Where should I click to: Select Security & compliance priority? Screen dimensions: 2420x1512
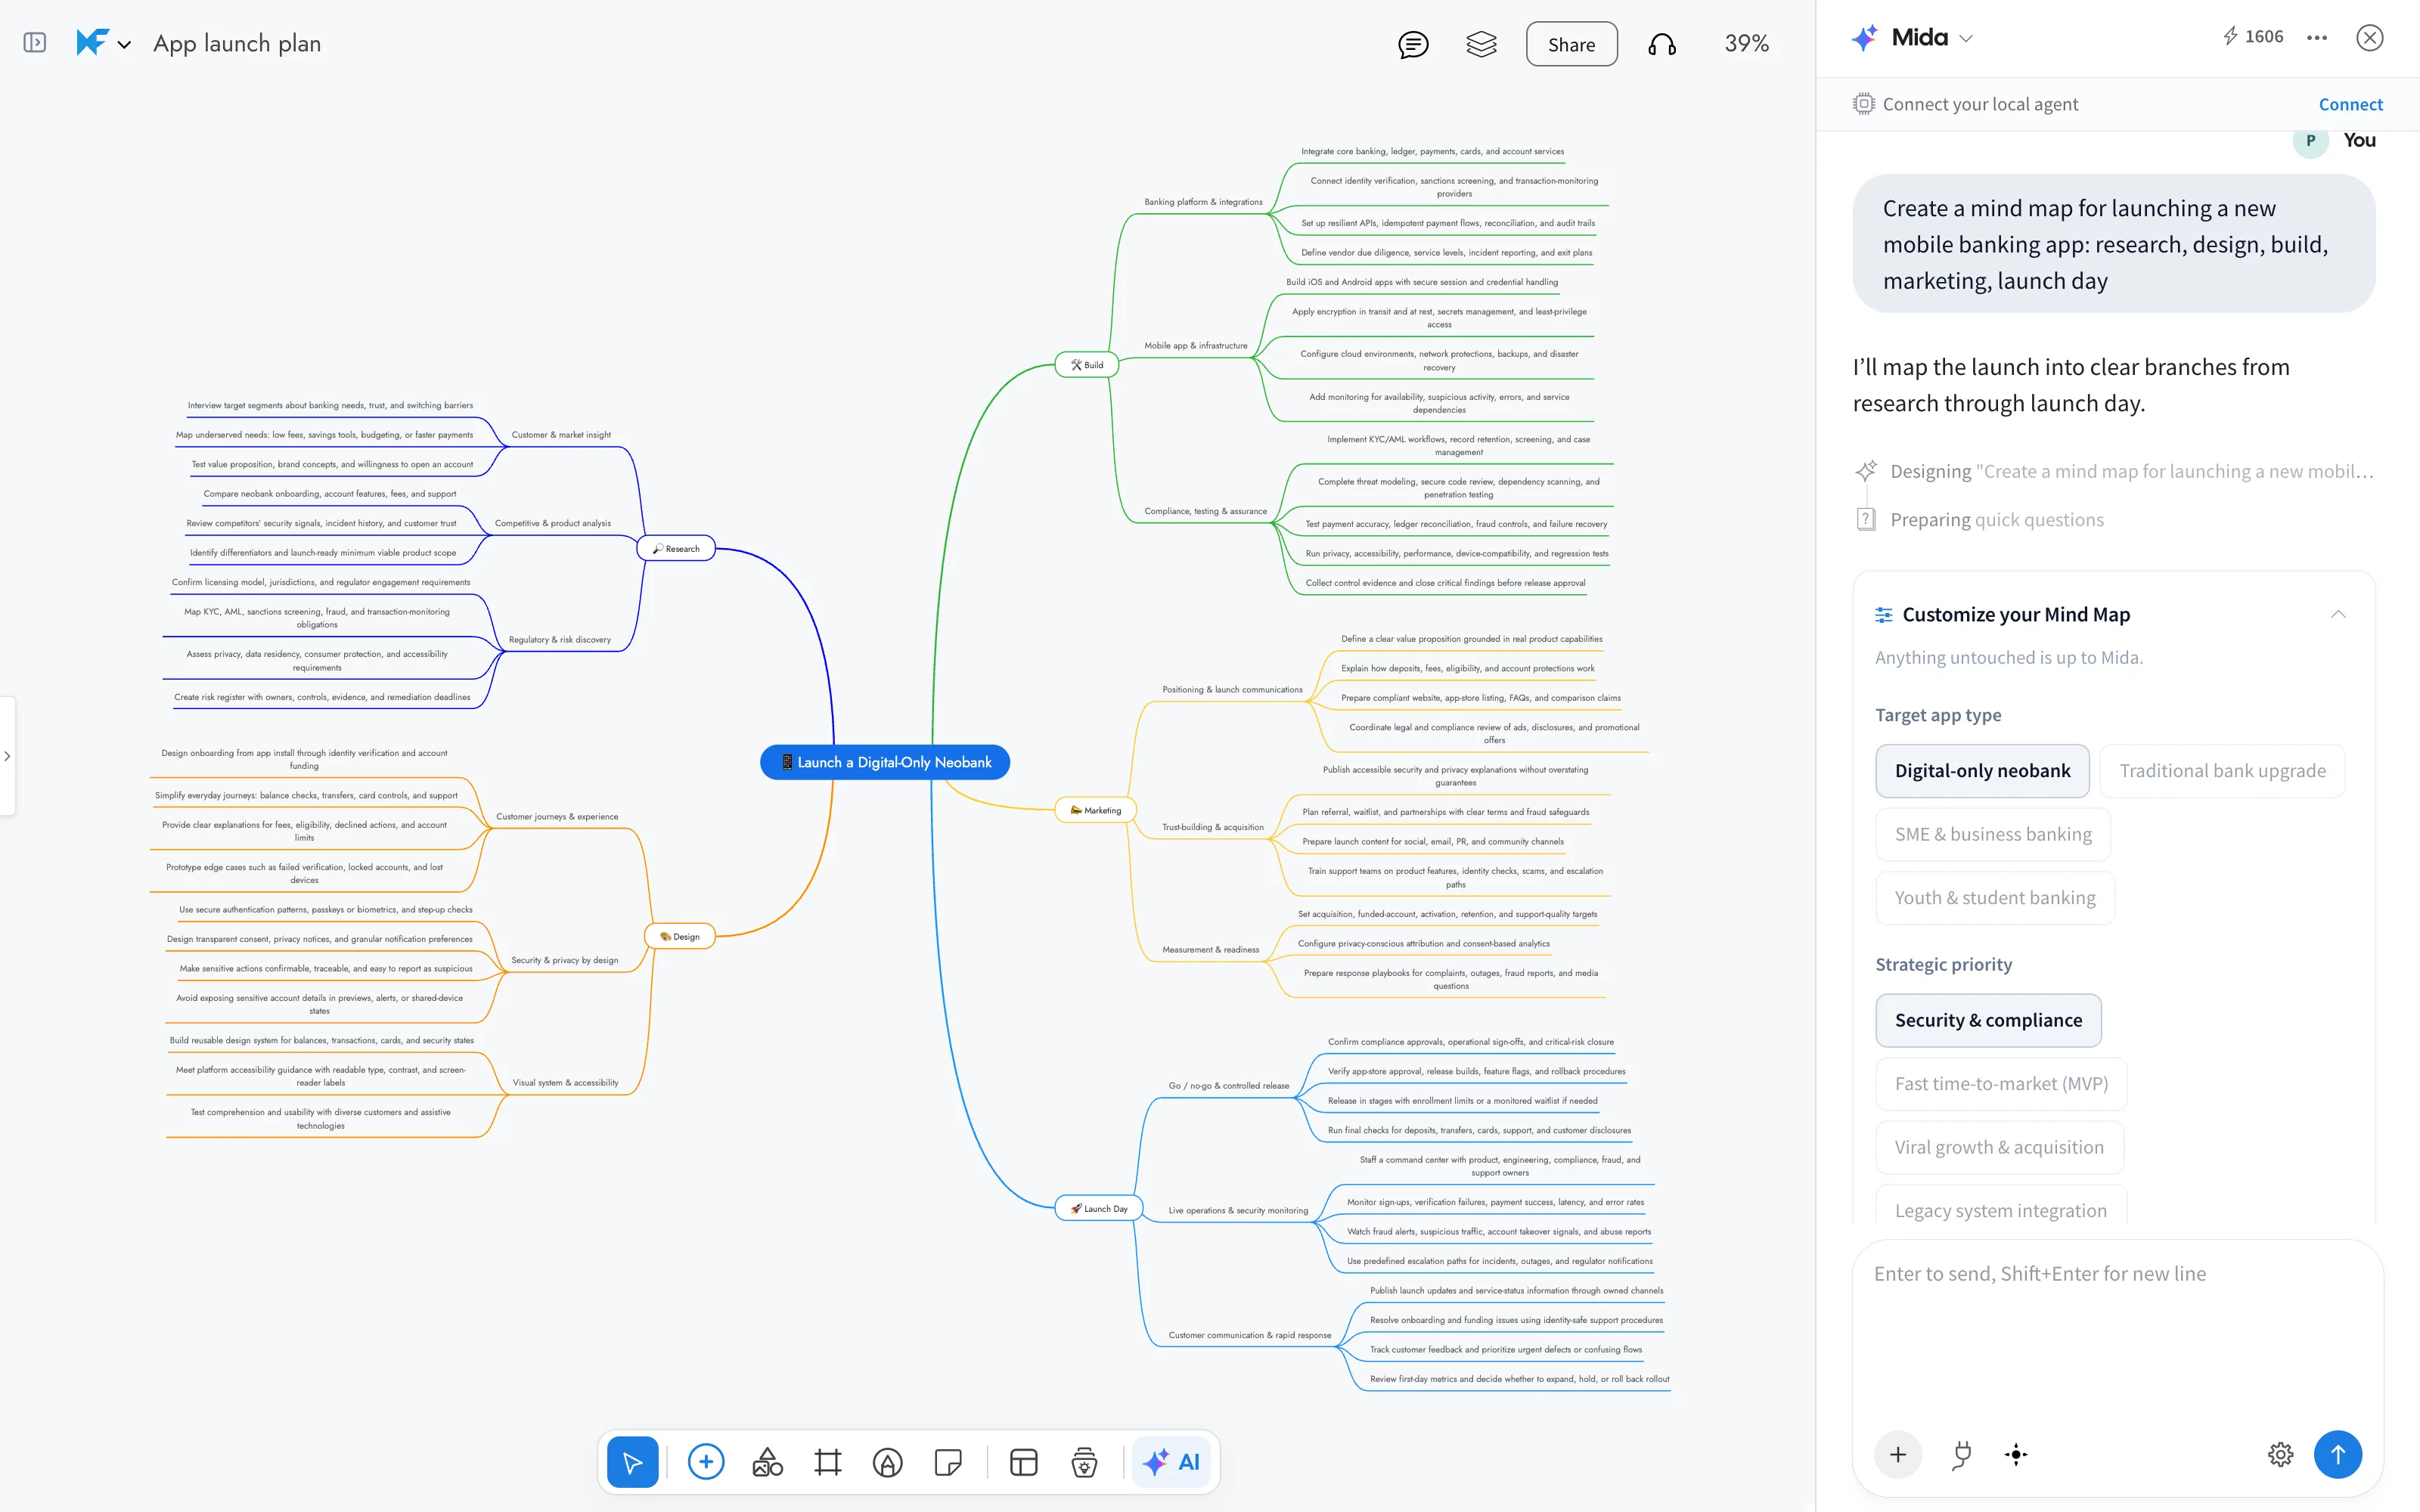[1988, 1020]
